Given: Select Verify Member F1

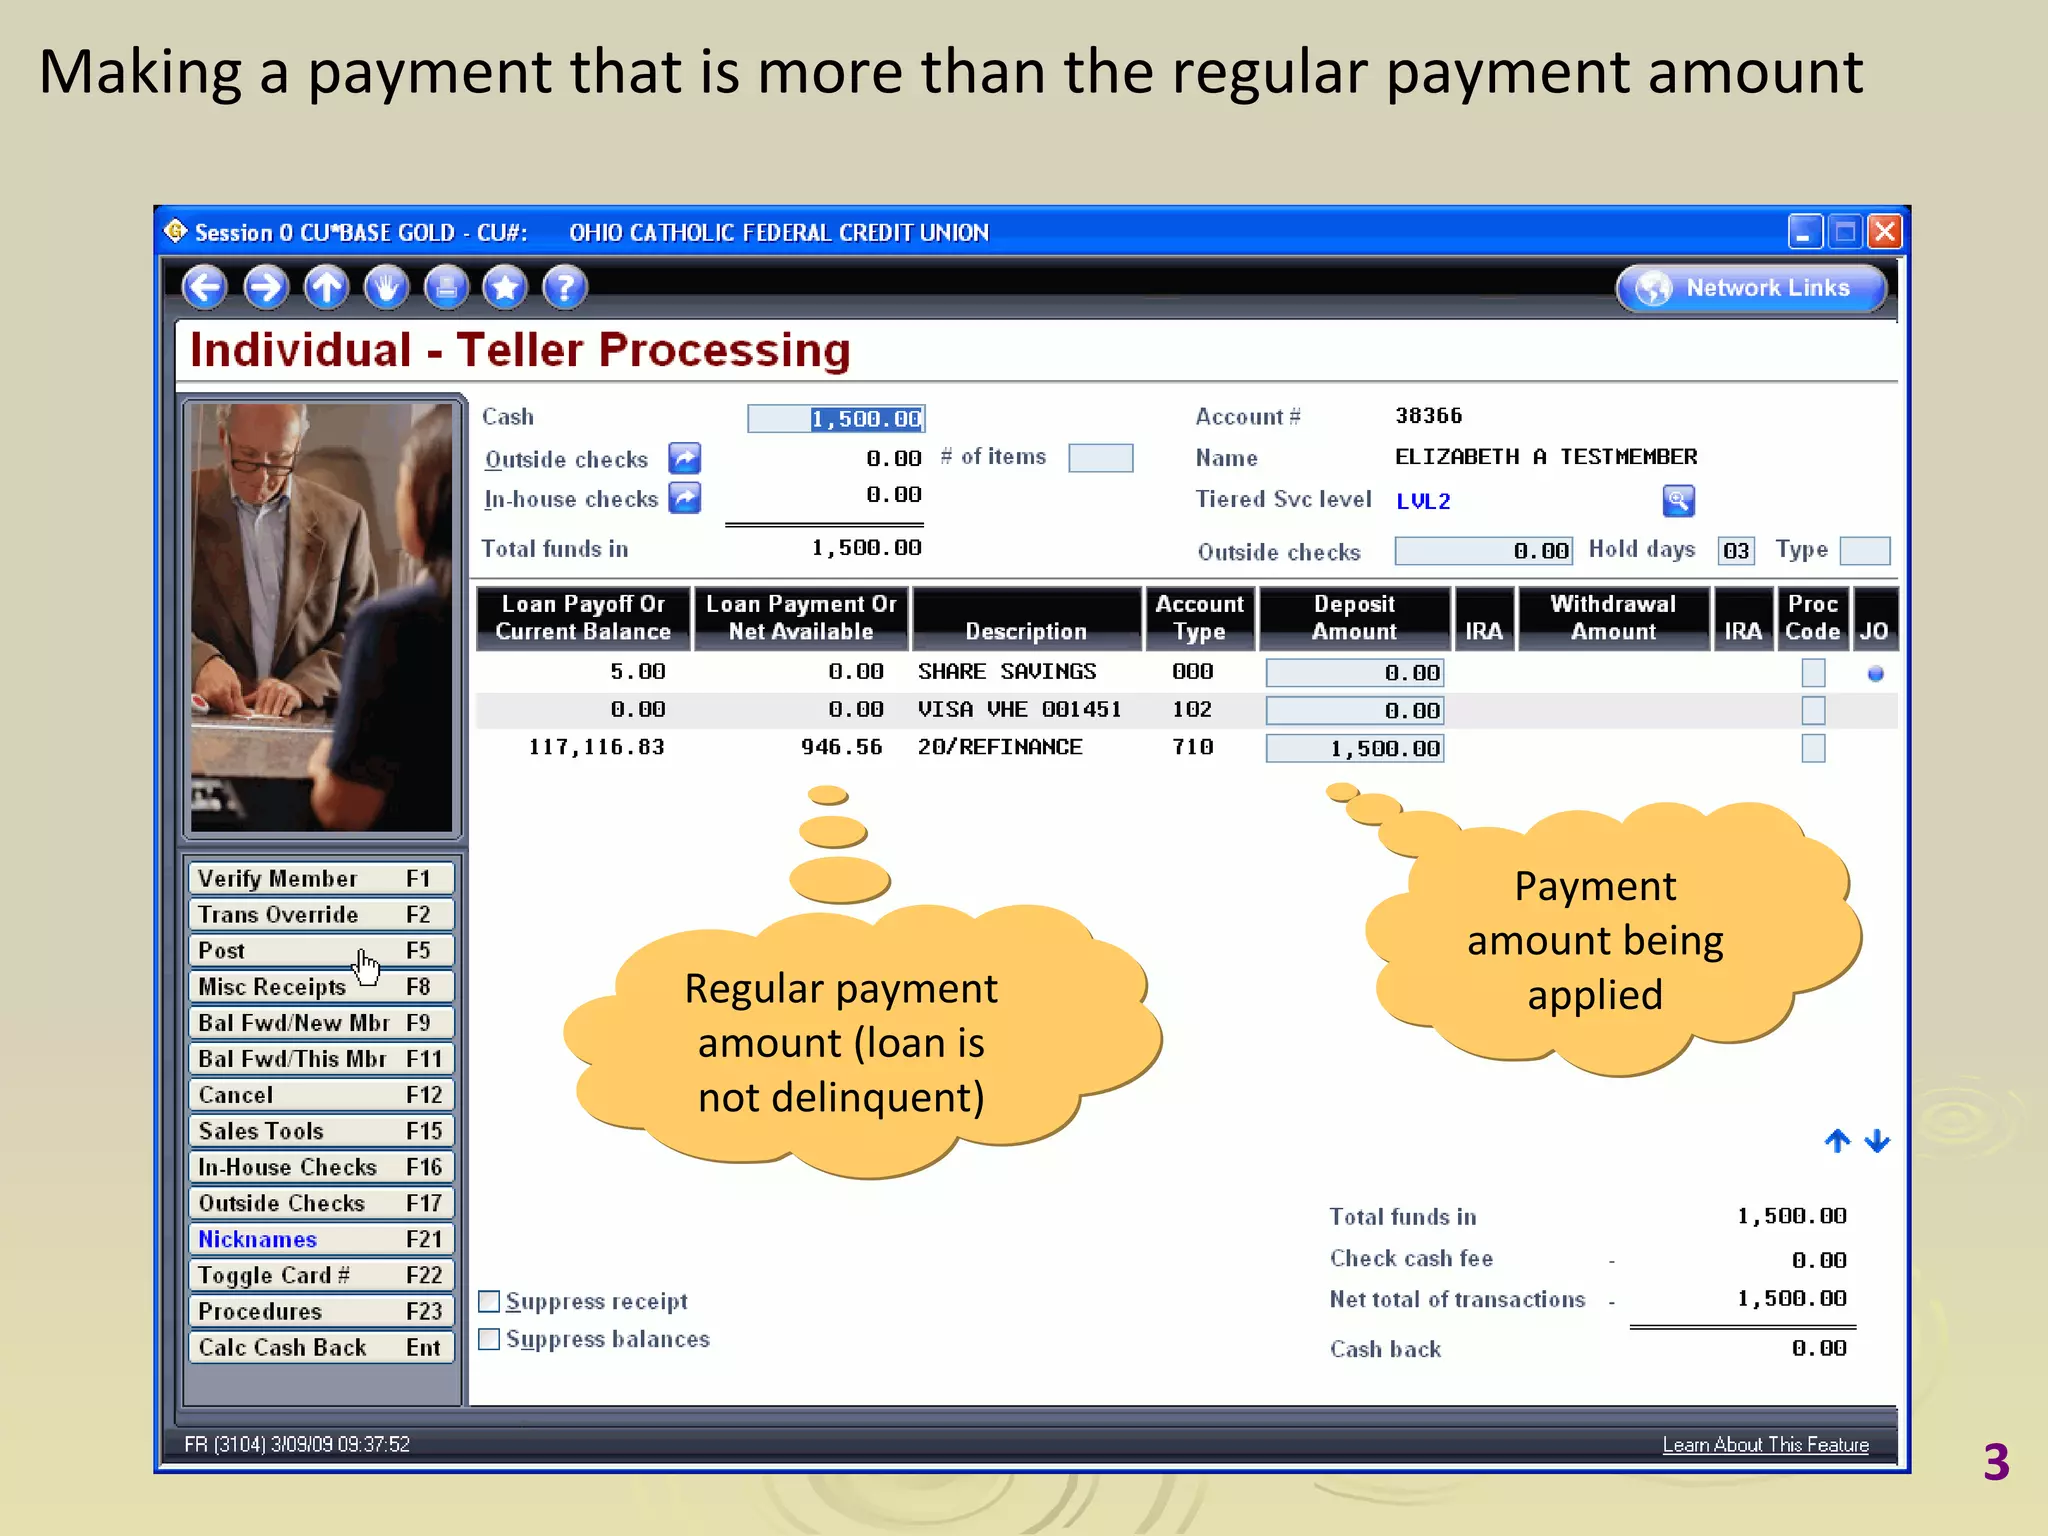Looking at the screenshot, I should (x=321, y=878).
